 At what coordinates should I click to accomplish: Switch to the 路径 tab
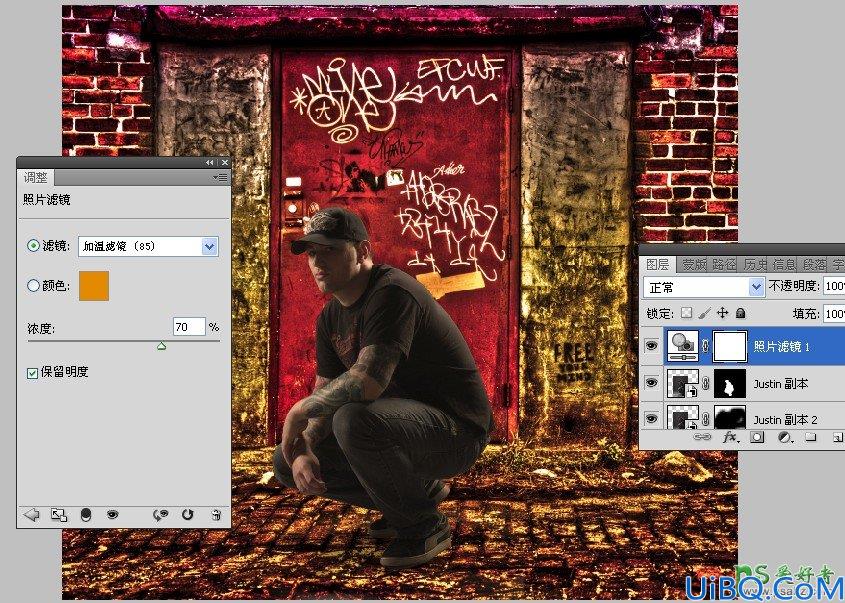coord(724,264)
